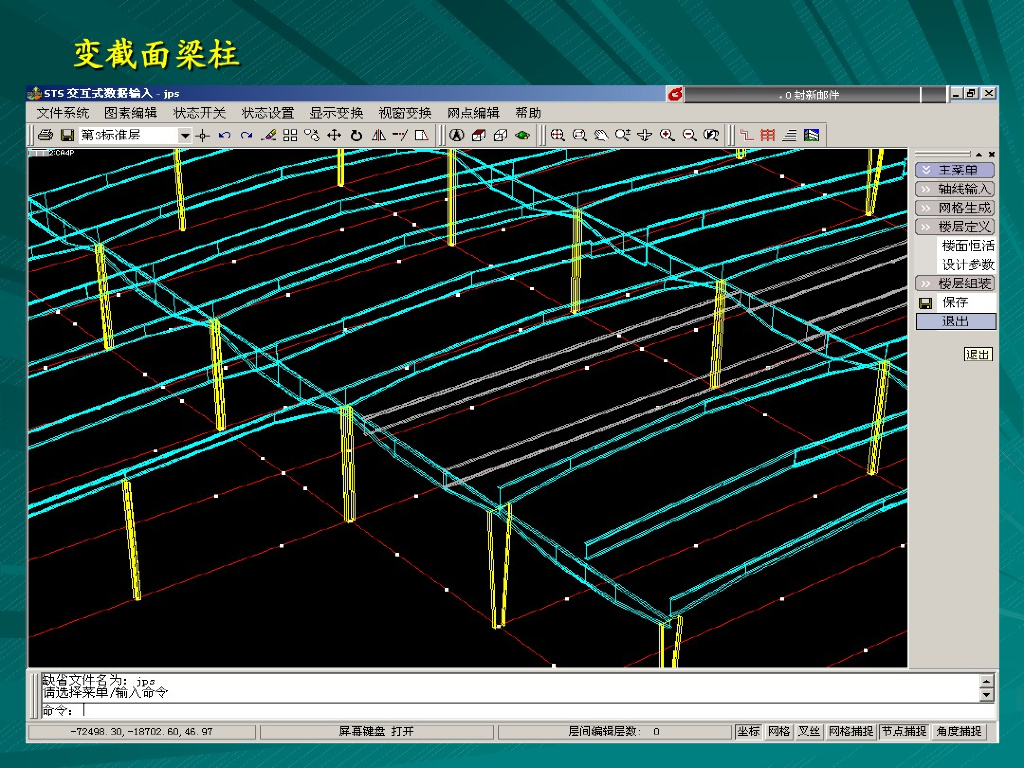This screenshot has height=768, width=1024.
Task: Click the zoom in magnifier icon
Action: (x=667, y=135)
